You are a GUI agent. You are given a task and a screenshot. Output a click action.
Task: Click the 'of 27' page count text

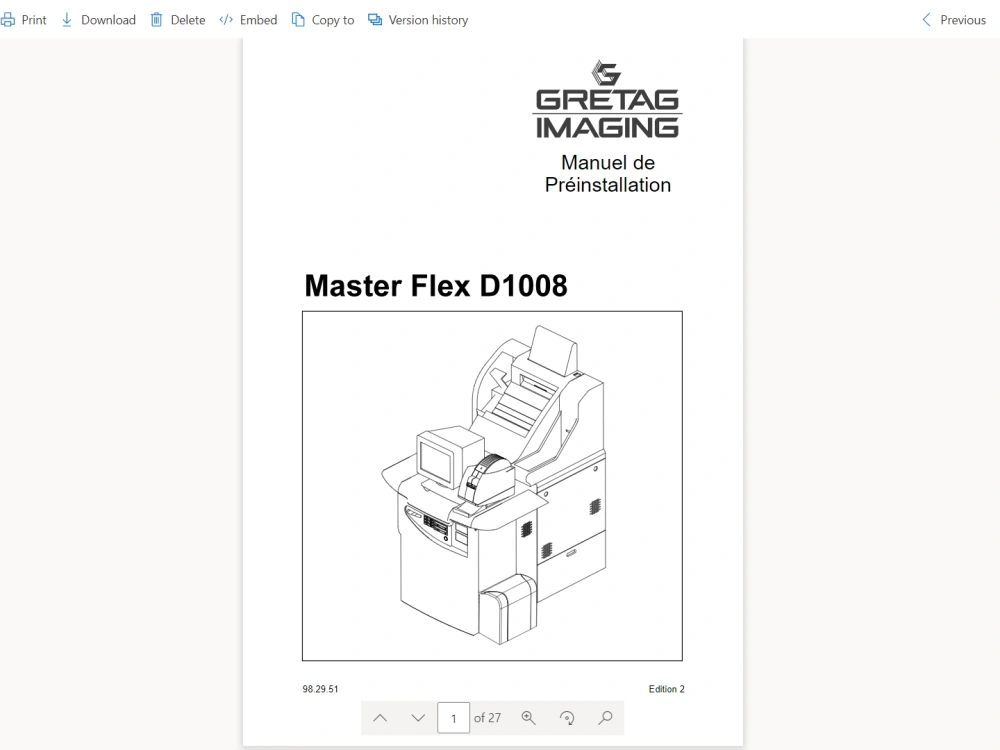(x=487, y=718)
